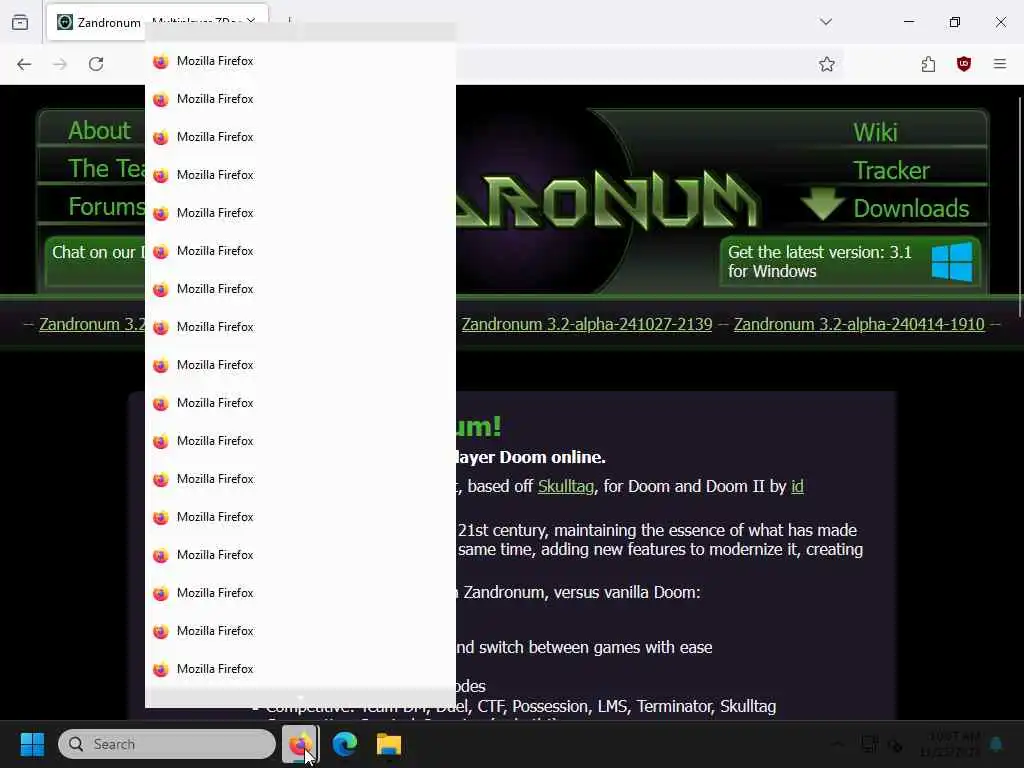Follow the id hyperlink
Screen dimensions: 1024x768
[x=797, y=487]
